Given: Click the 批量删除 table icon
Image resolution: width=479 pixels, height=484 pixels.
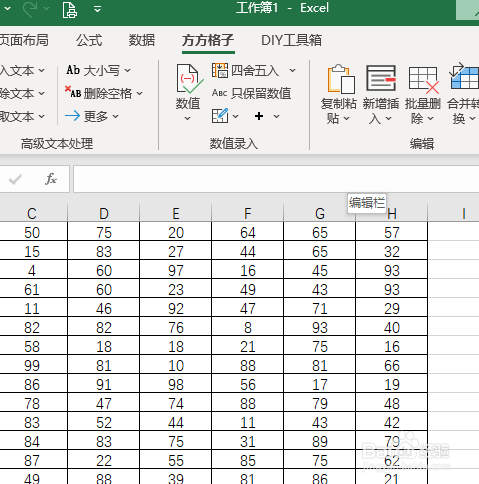Looking at the screenshot, I should (x=424, y=80).
